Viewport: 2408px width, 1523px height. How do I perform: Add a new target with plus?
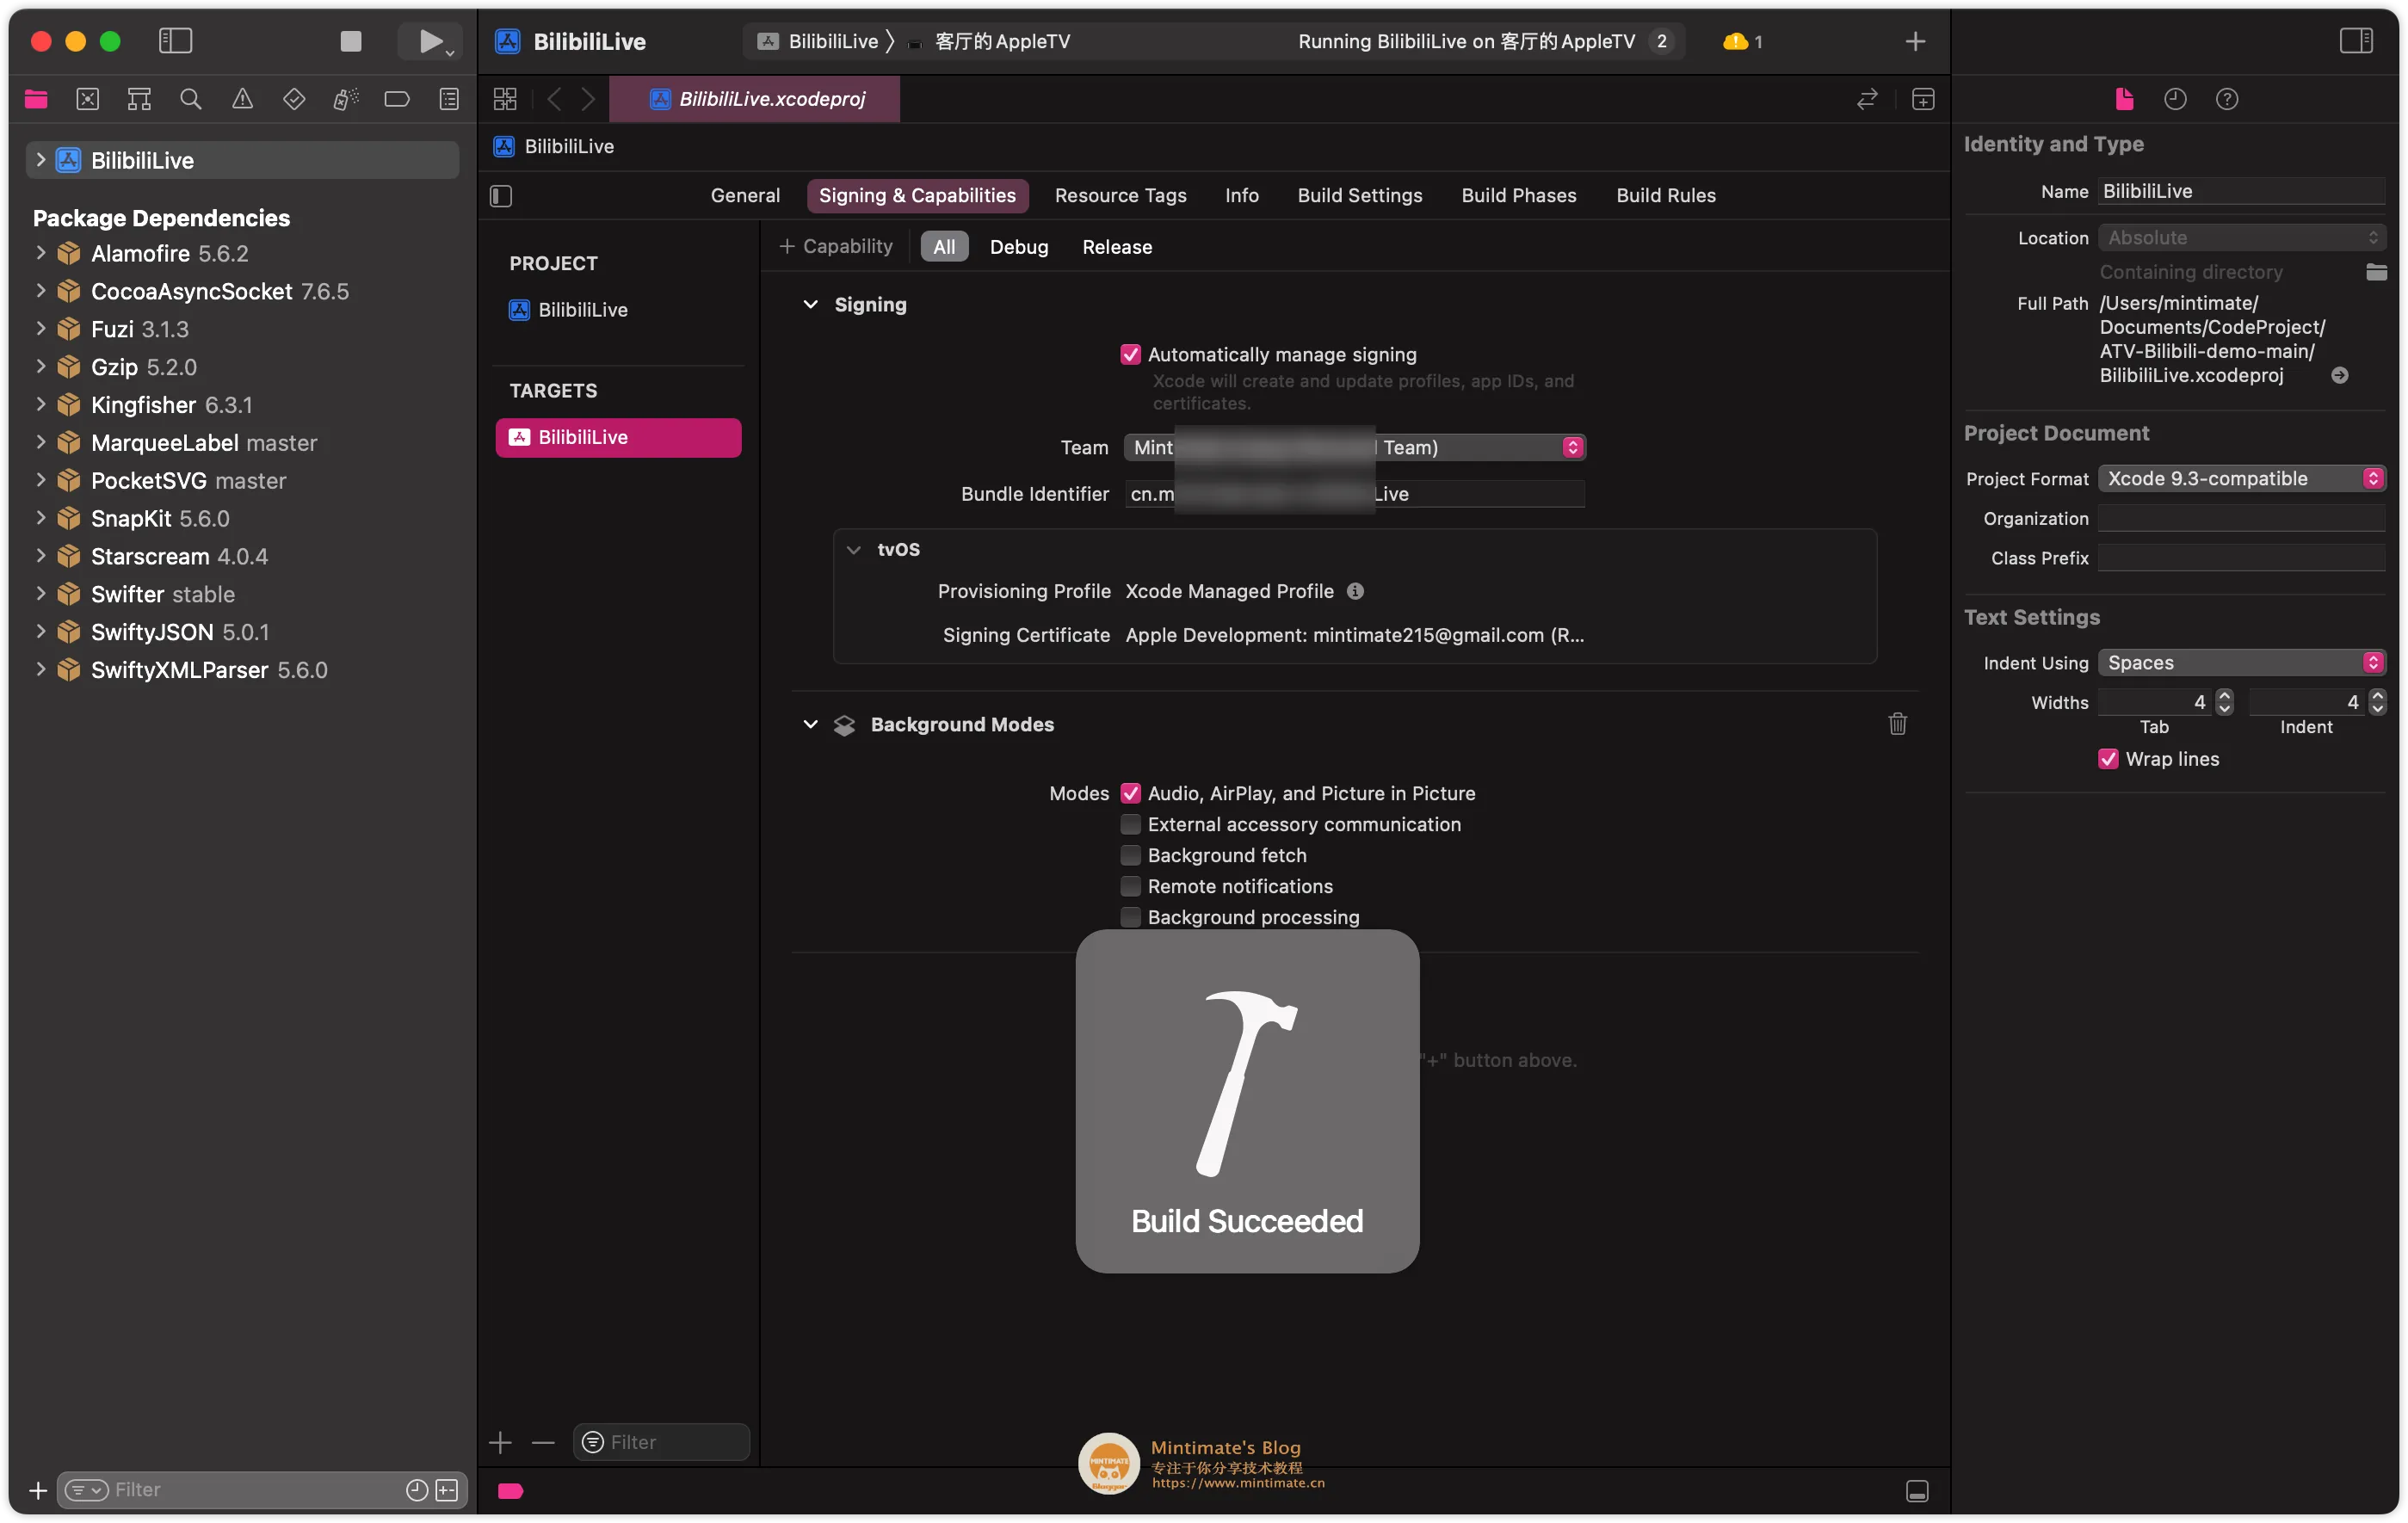point(500,1441)
